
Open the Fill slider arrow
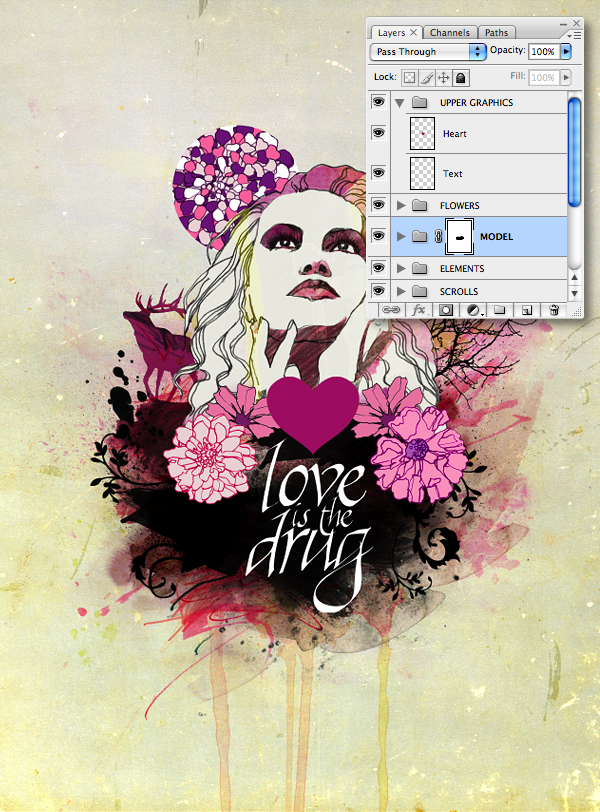[x=566, y=77]
